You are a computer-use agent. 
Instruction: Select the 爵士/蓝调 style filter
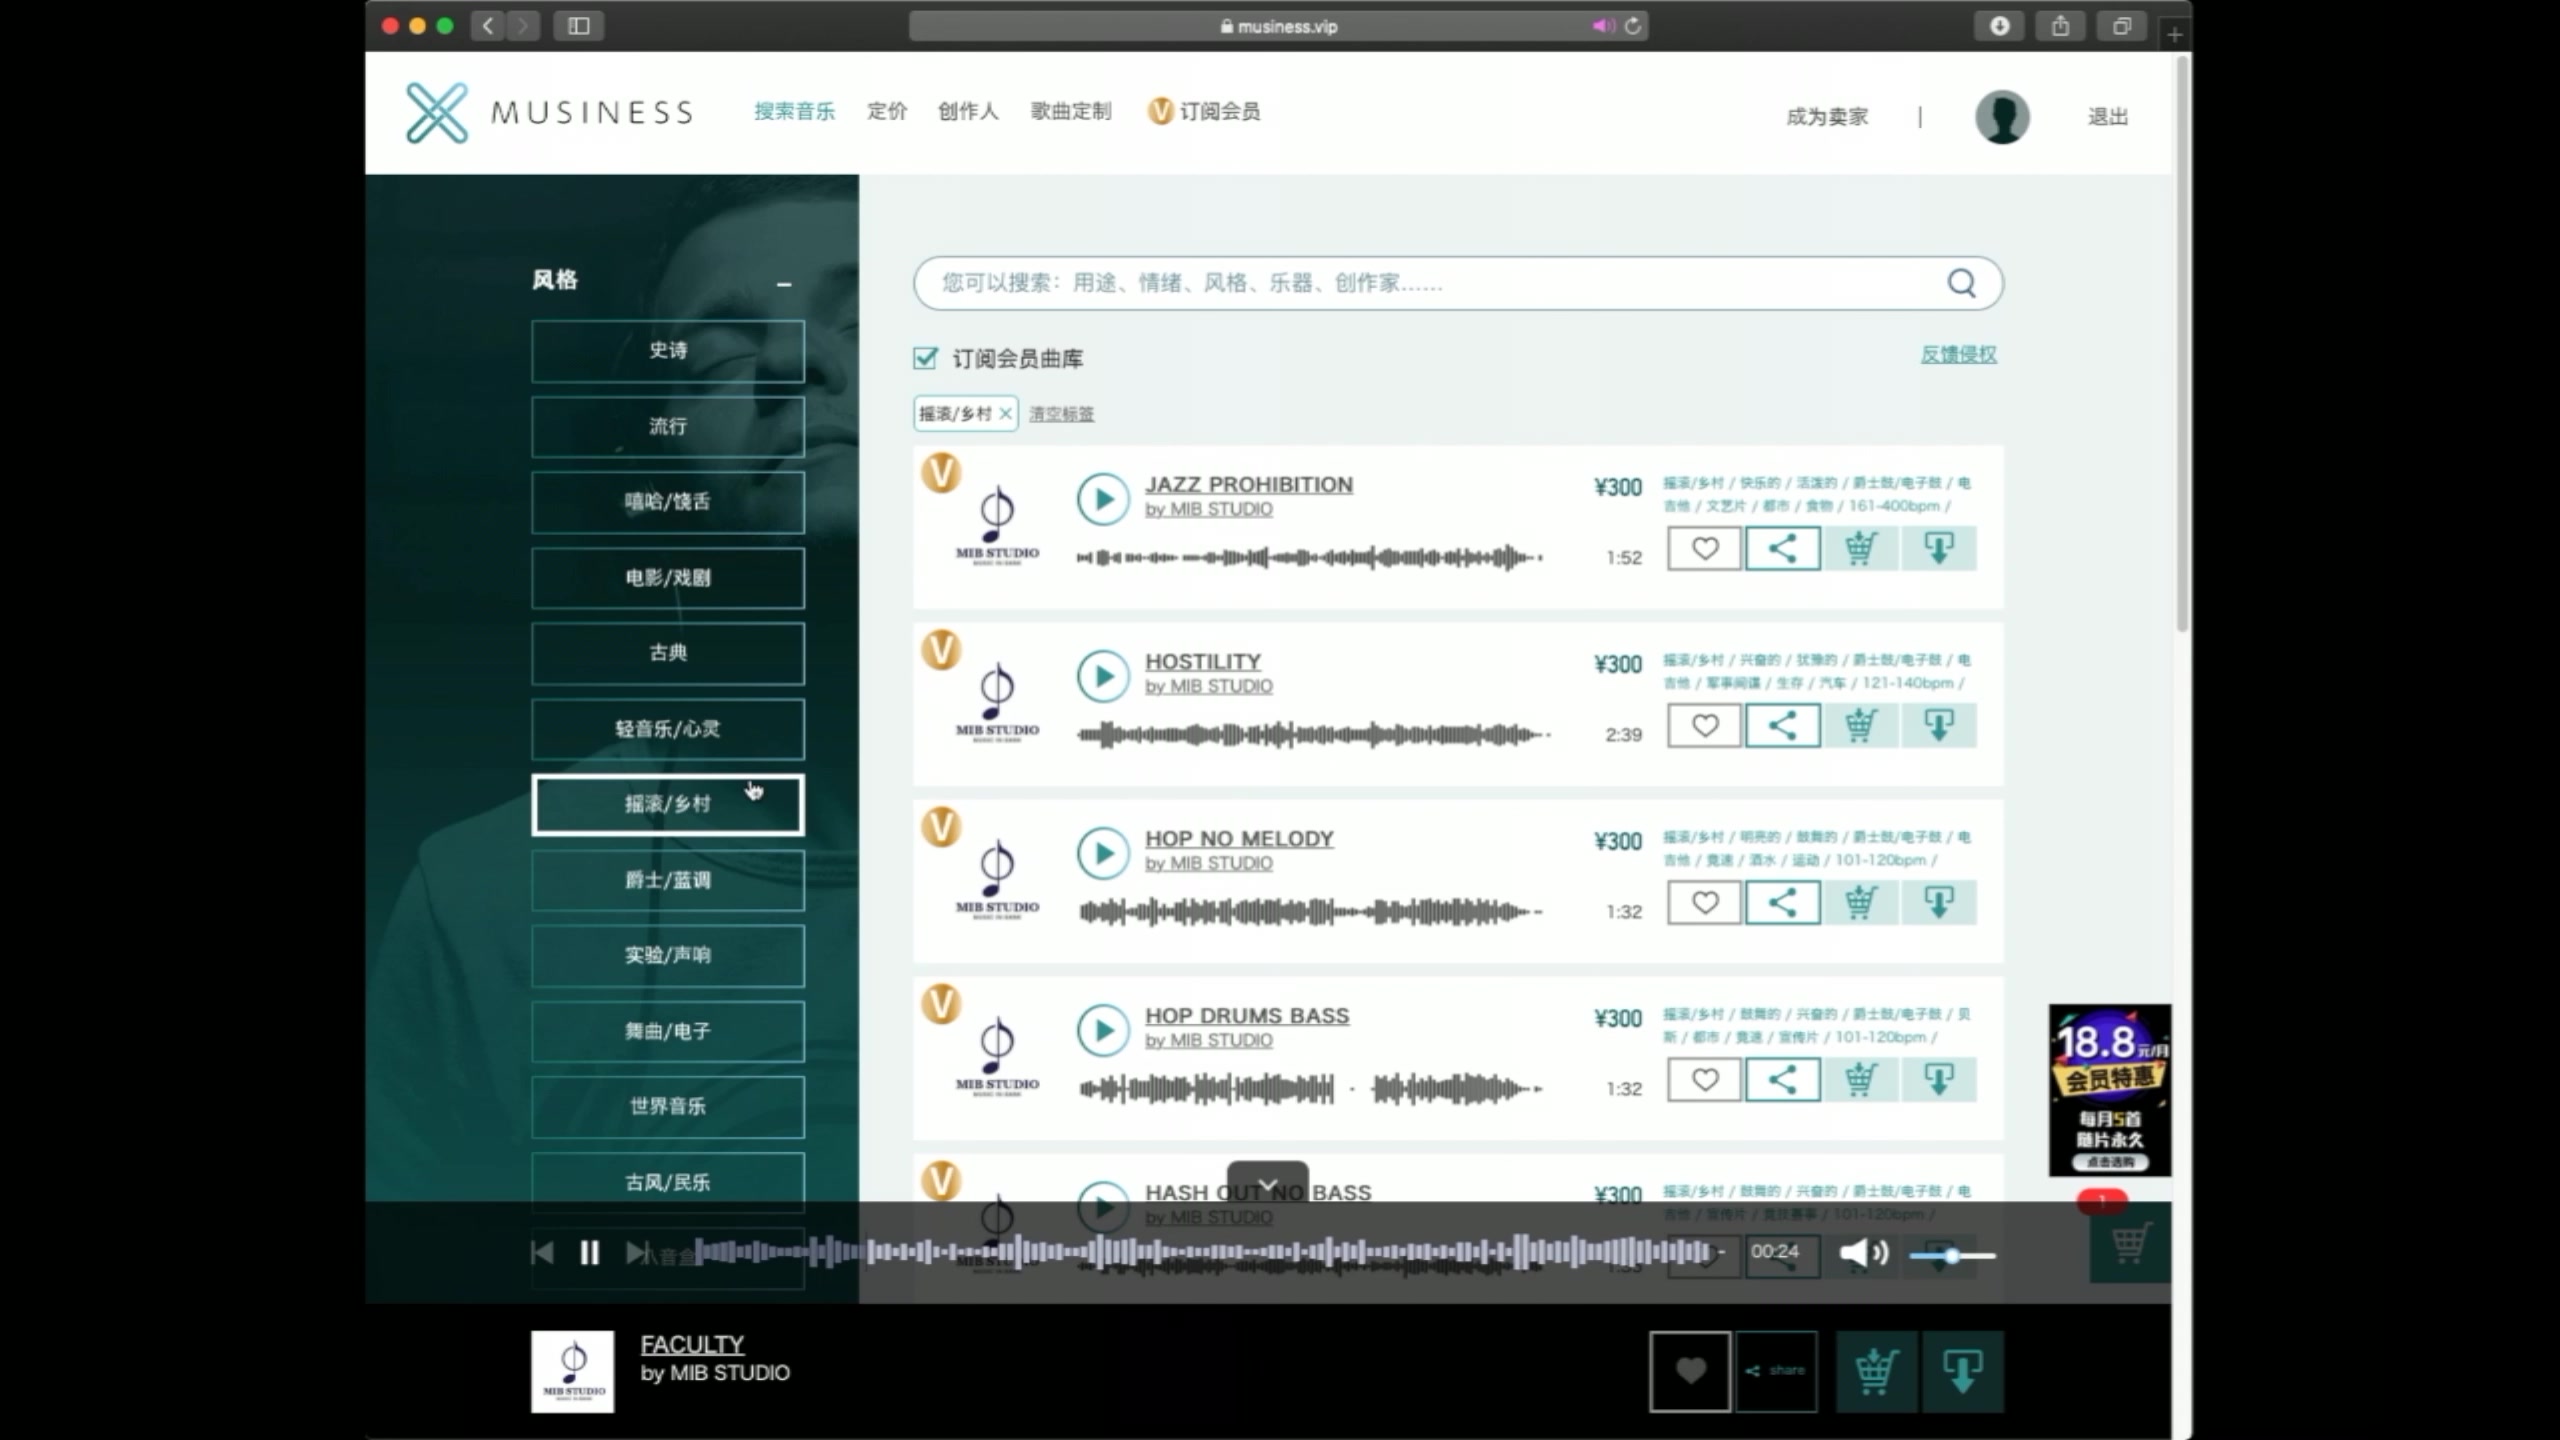667,880
